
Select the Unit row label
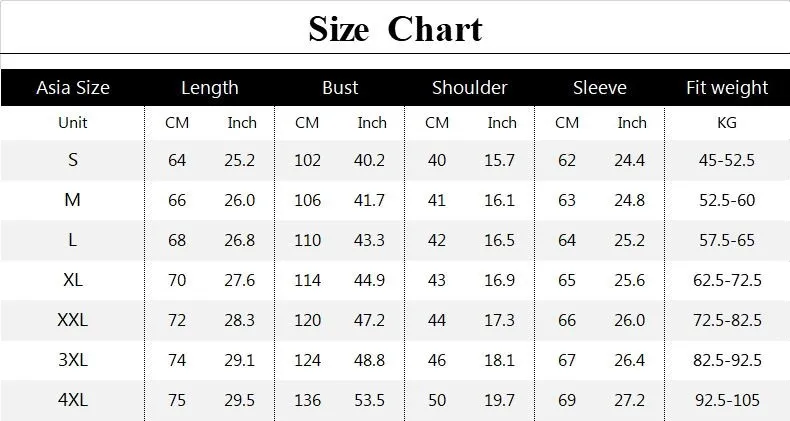coord(73,122)
